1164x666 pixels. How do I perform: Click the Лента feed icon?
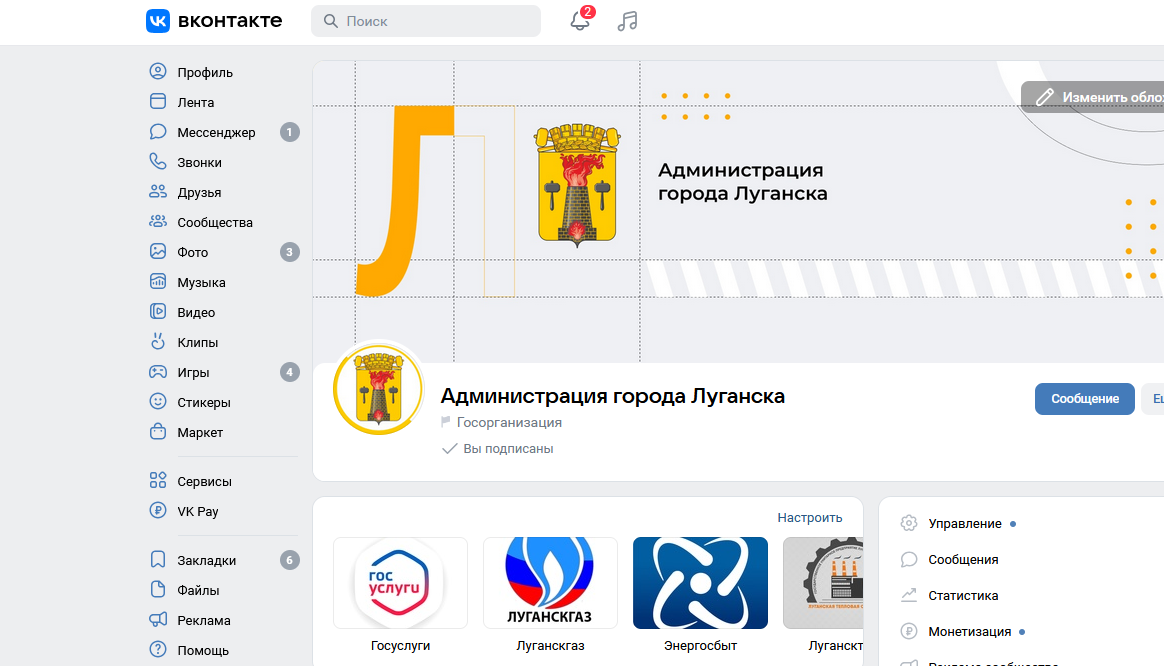pos(158,102)
